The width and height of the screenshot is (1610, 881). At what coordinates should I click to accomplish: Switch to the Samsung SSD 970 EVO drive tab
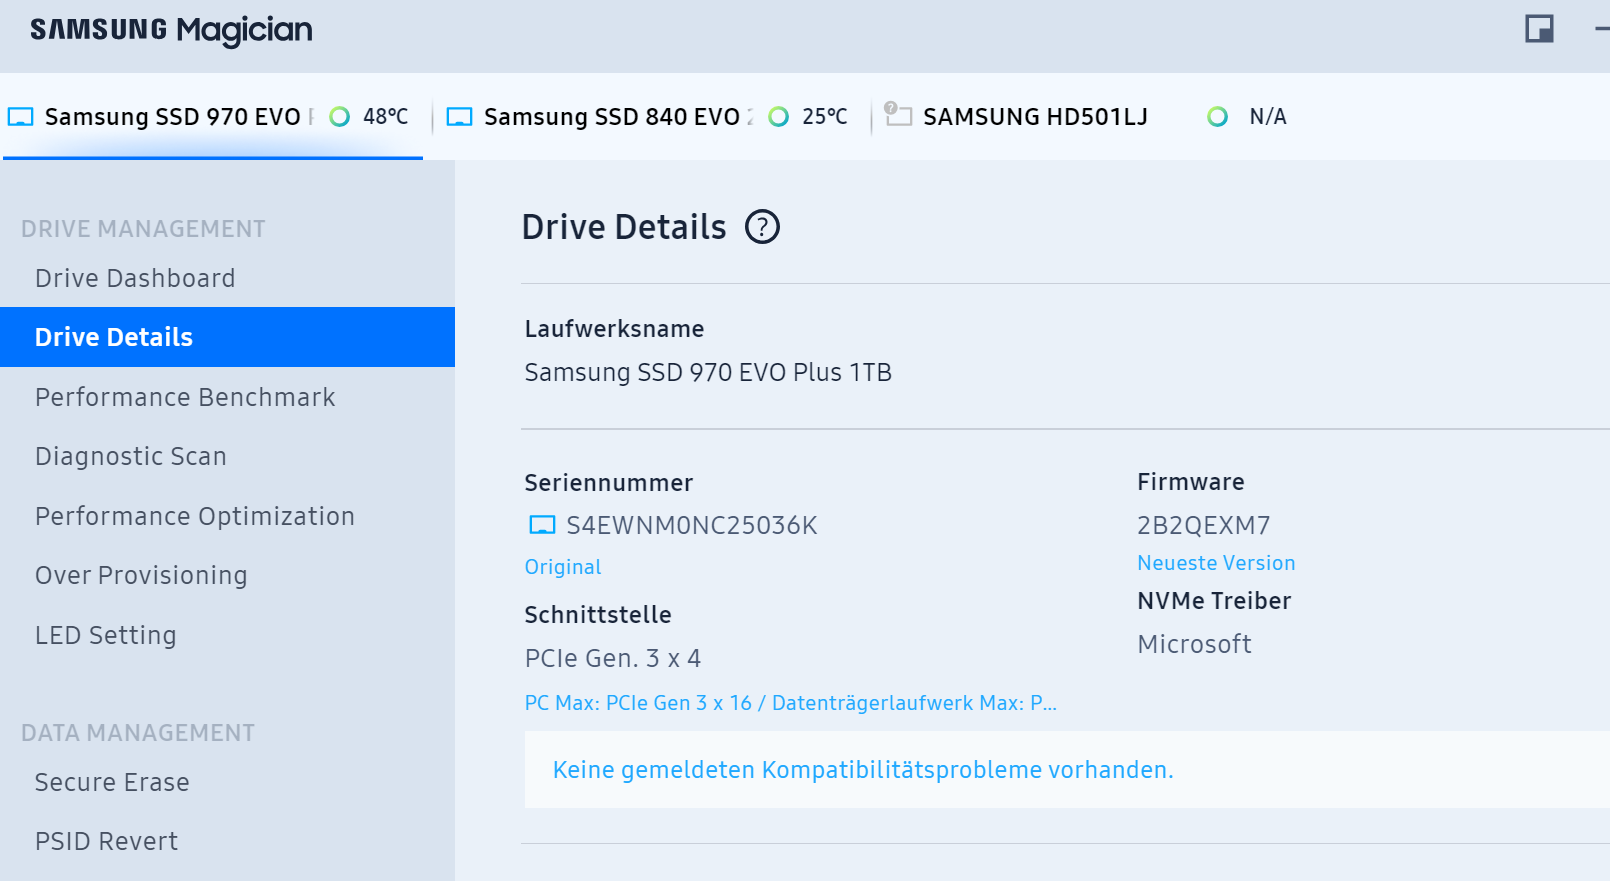click(212, 117)
